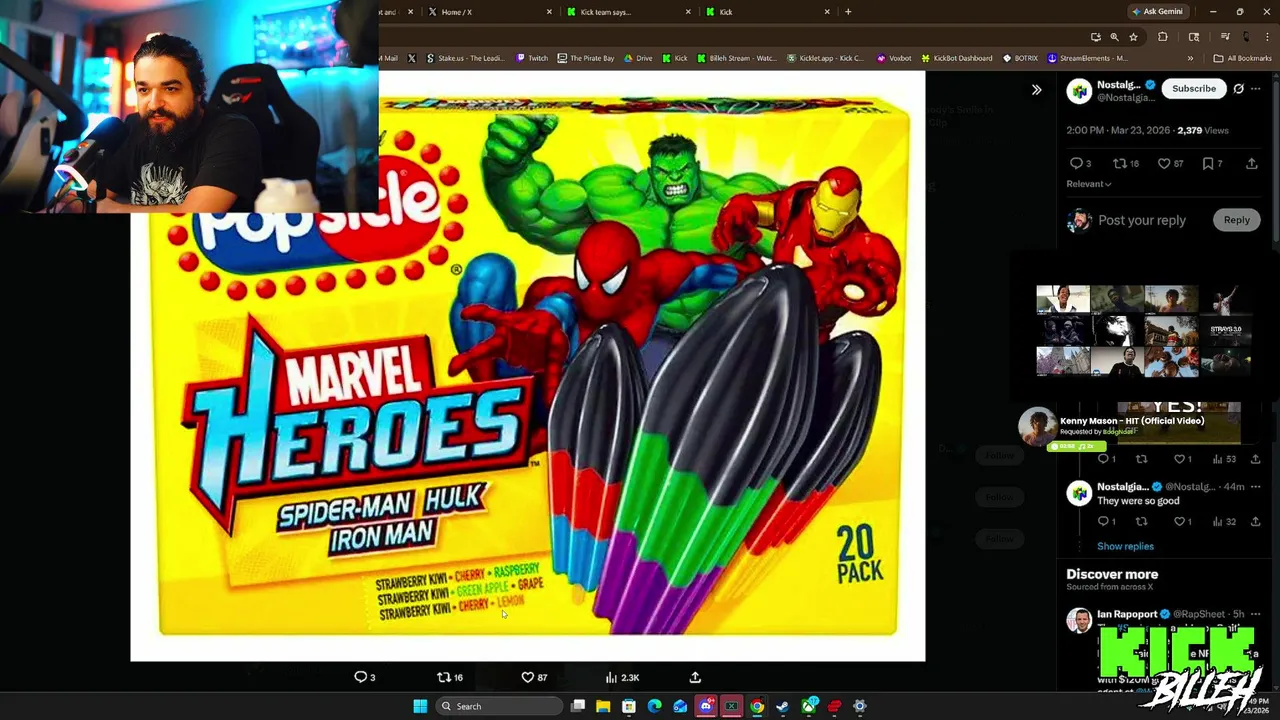Image resolution: width=1280 pixels, height=720 pixels.
Task: Switch to the Home / X tab
Action: click(x=490, y=12)
